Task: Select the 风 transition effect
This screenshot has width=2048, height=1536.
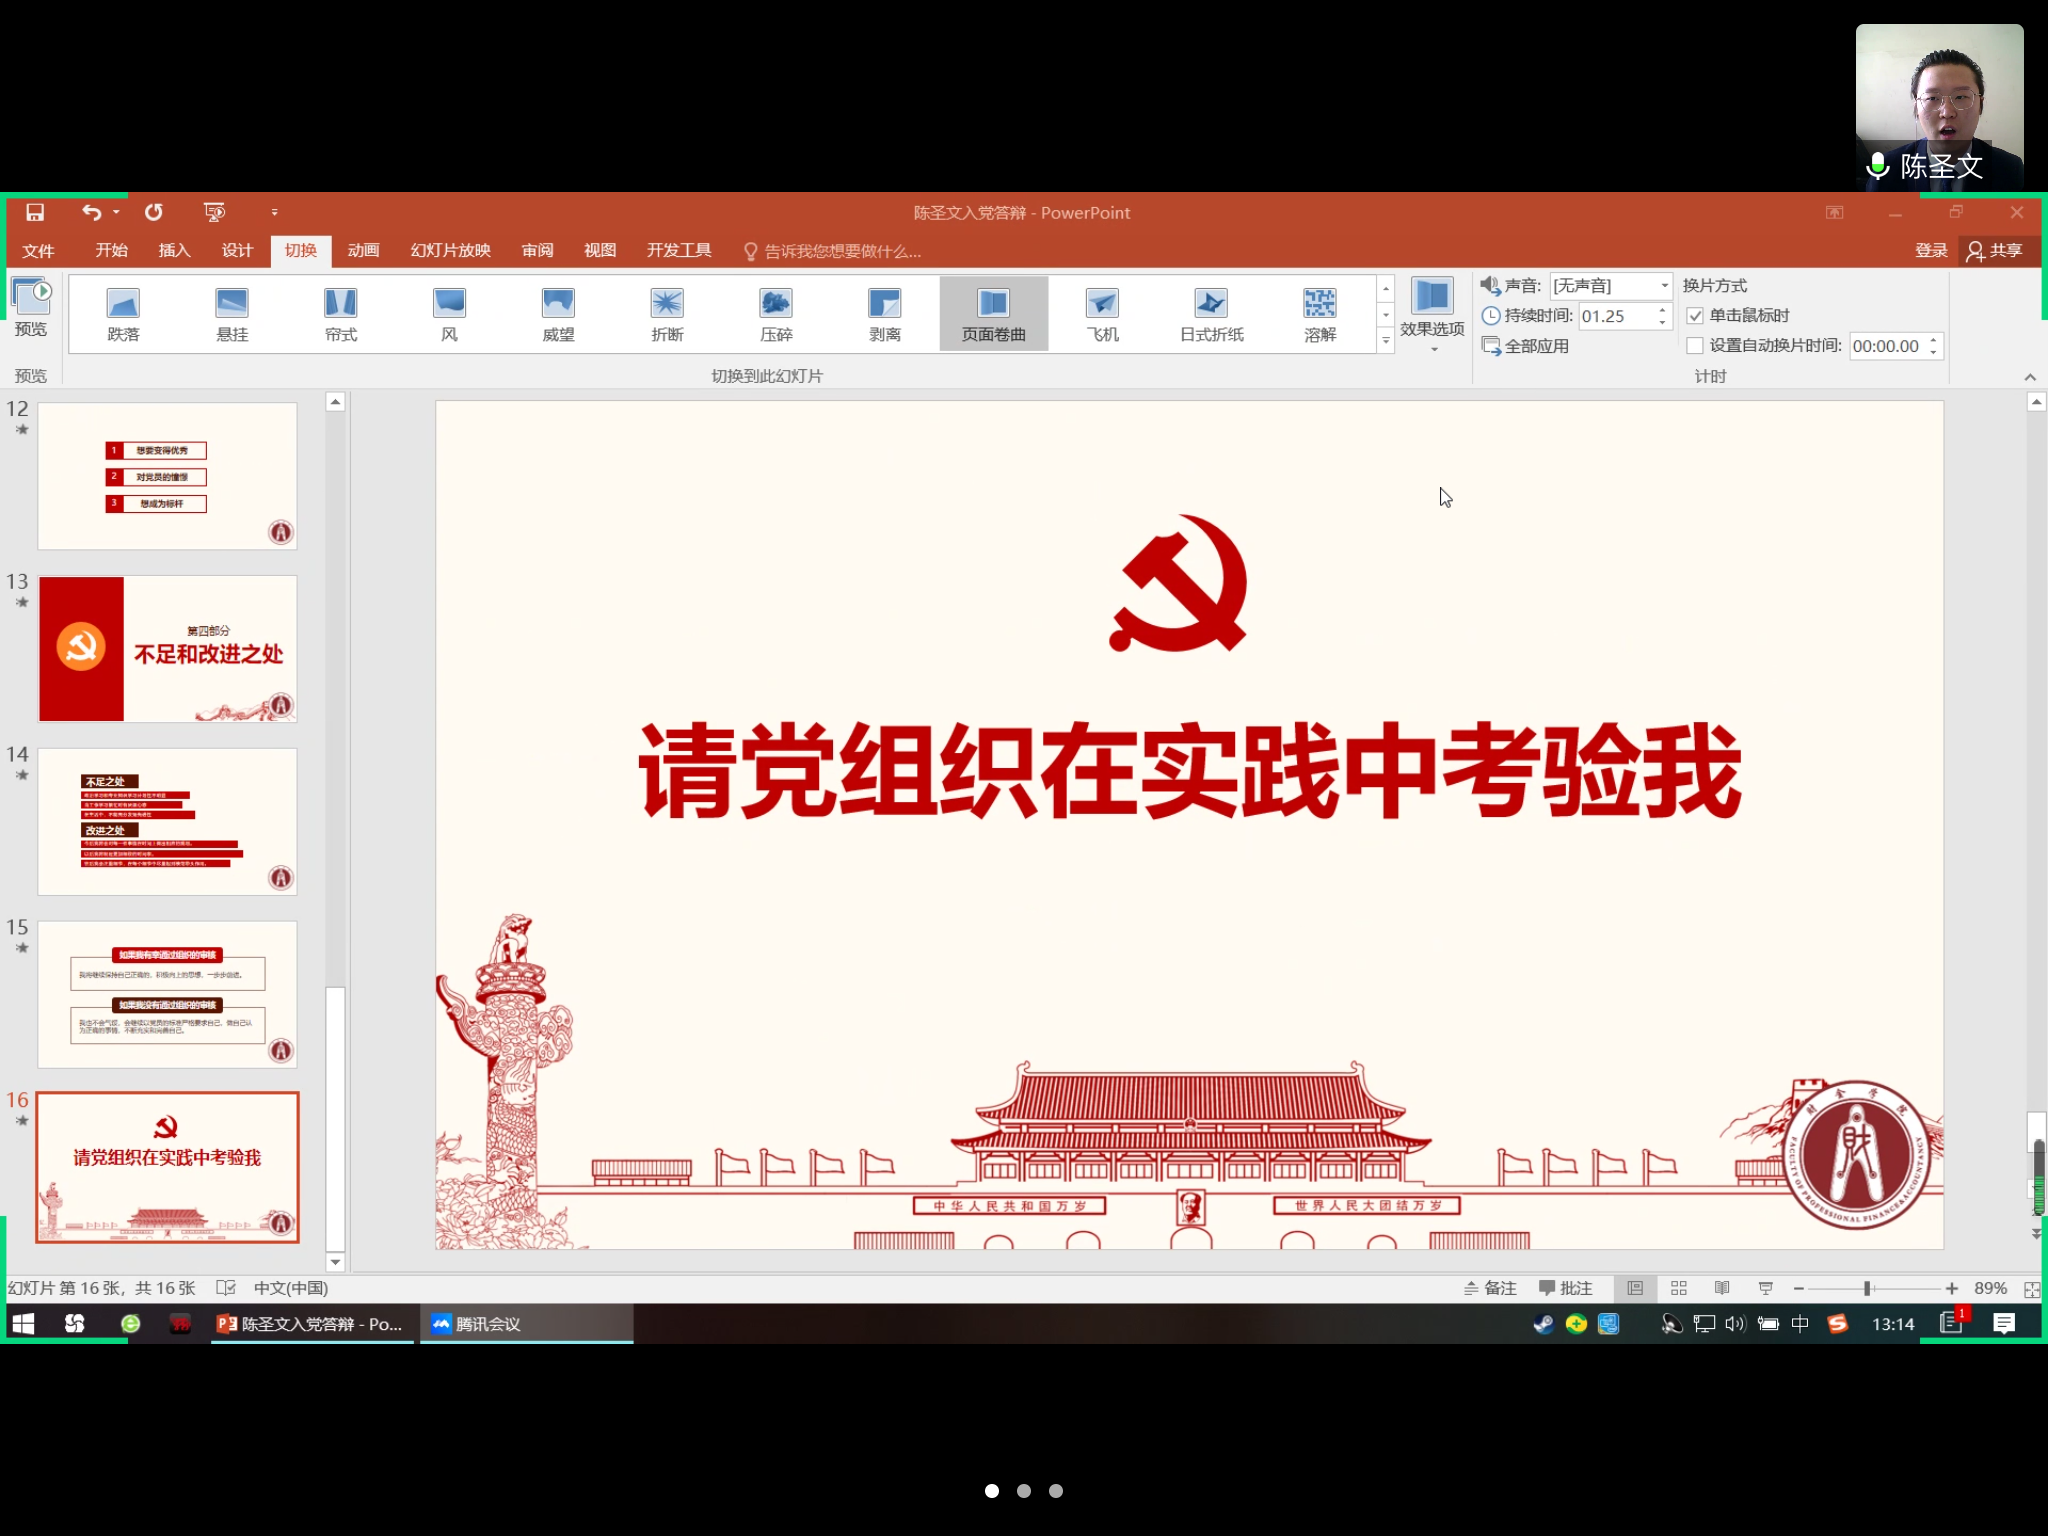Action: click(x=448, y=313)
